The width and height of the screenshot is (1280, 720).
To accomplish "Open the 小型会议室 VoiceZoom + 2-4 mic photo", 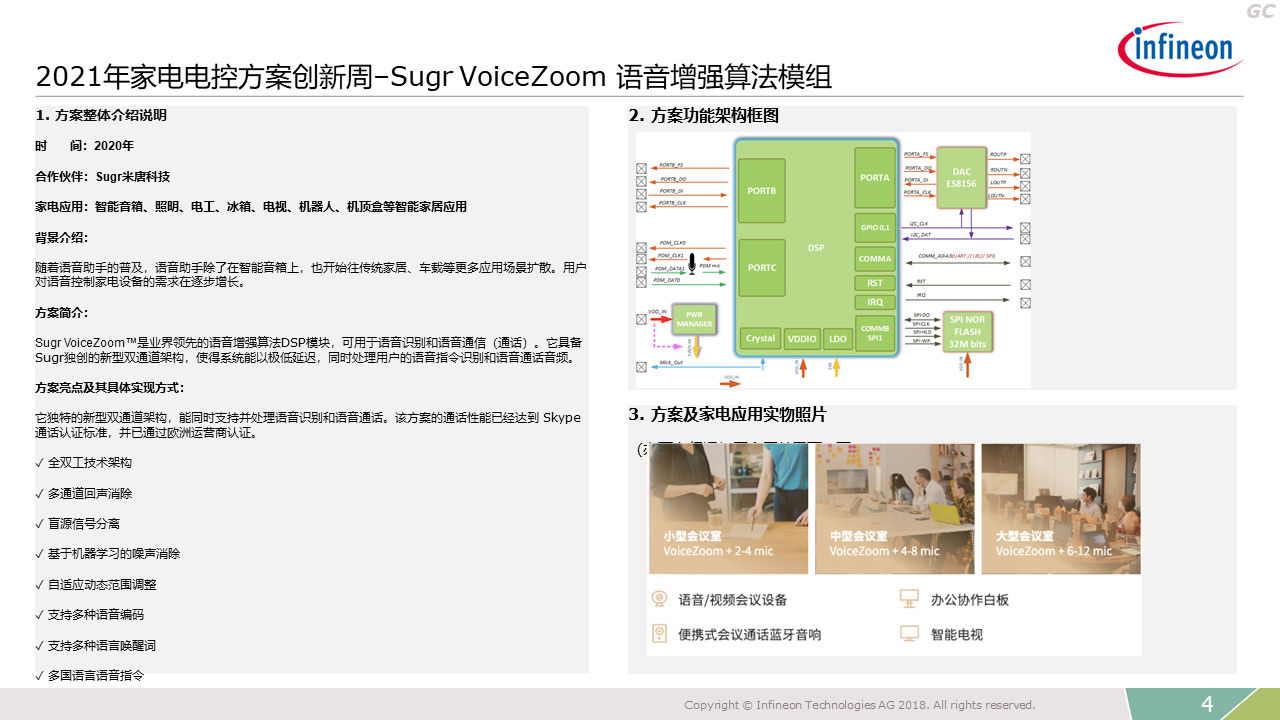I will tap(728, 509).
